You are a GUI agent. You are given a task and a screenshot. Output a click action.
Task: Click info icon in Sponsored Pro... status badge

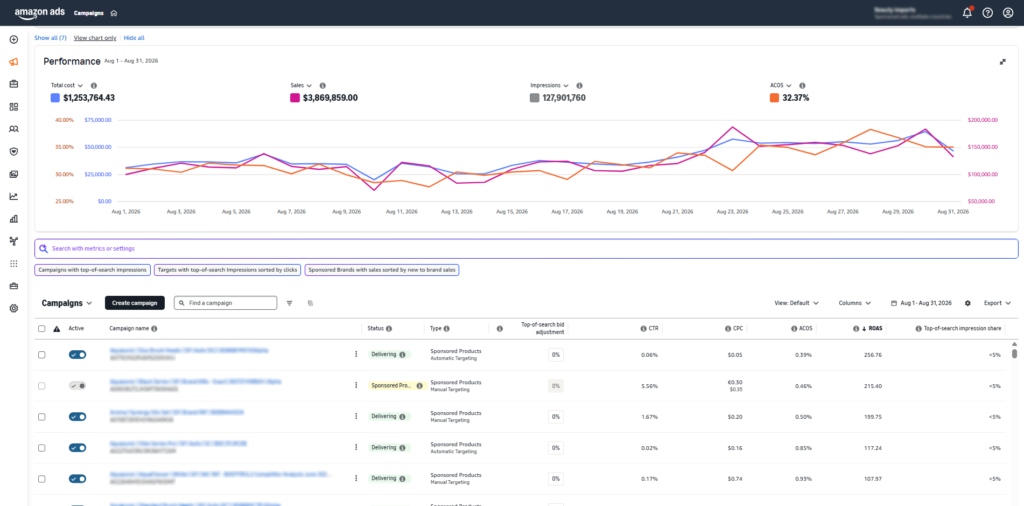click(x=419, y=385)
